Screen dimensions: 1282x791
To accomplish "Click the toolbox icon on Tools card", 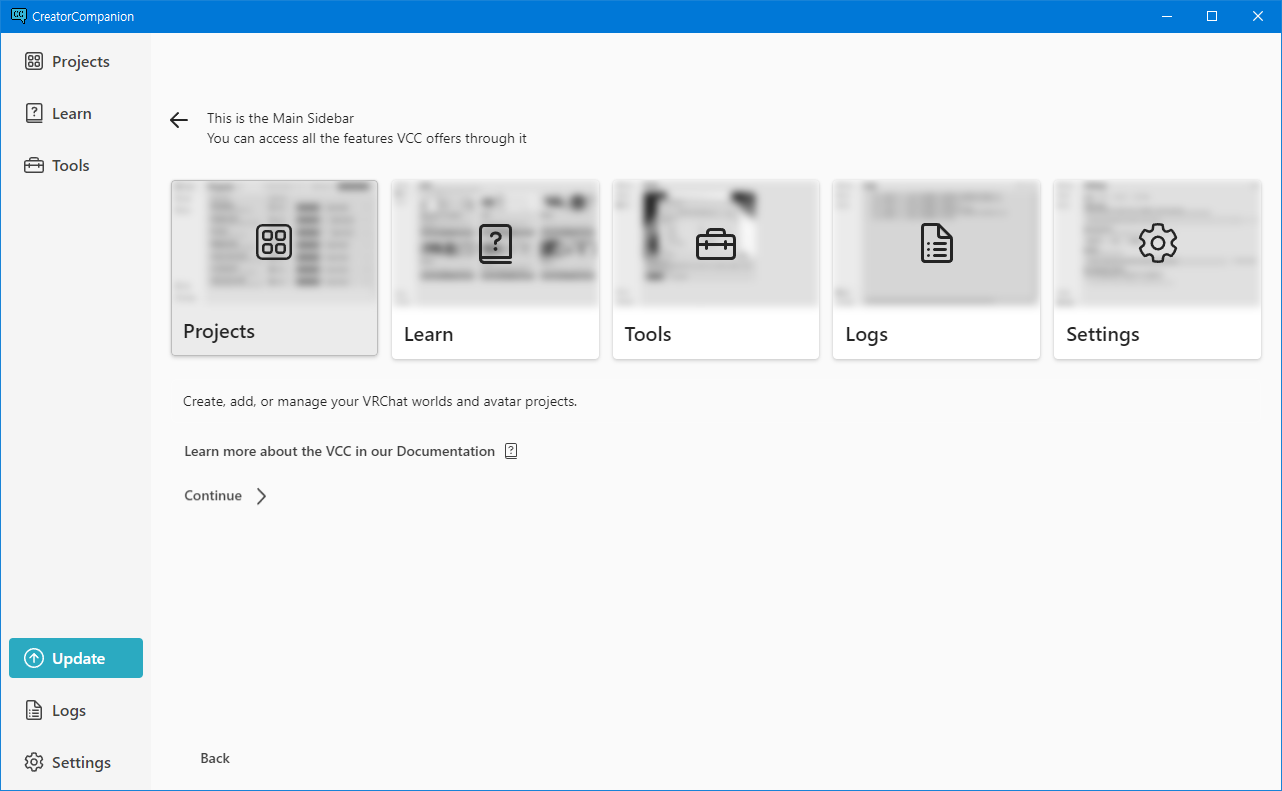I will point(716,243).
